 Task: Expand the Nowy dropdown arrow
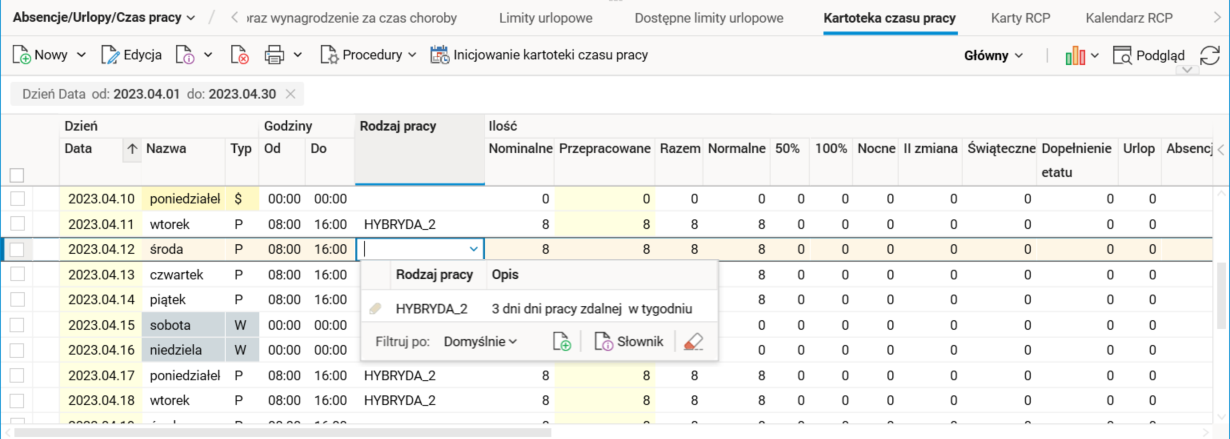(81, 56)
